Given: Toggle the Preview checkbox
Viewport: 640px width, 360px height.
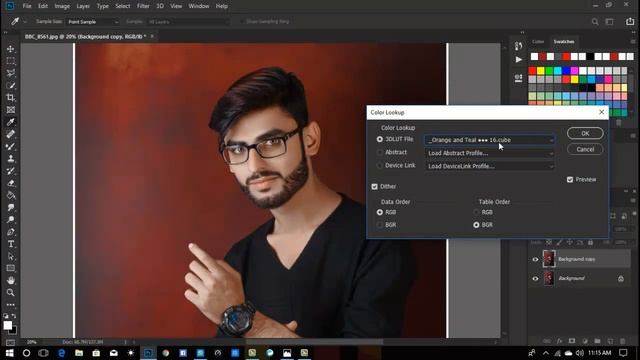Looking at the screenshot, I should [570, 179].
